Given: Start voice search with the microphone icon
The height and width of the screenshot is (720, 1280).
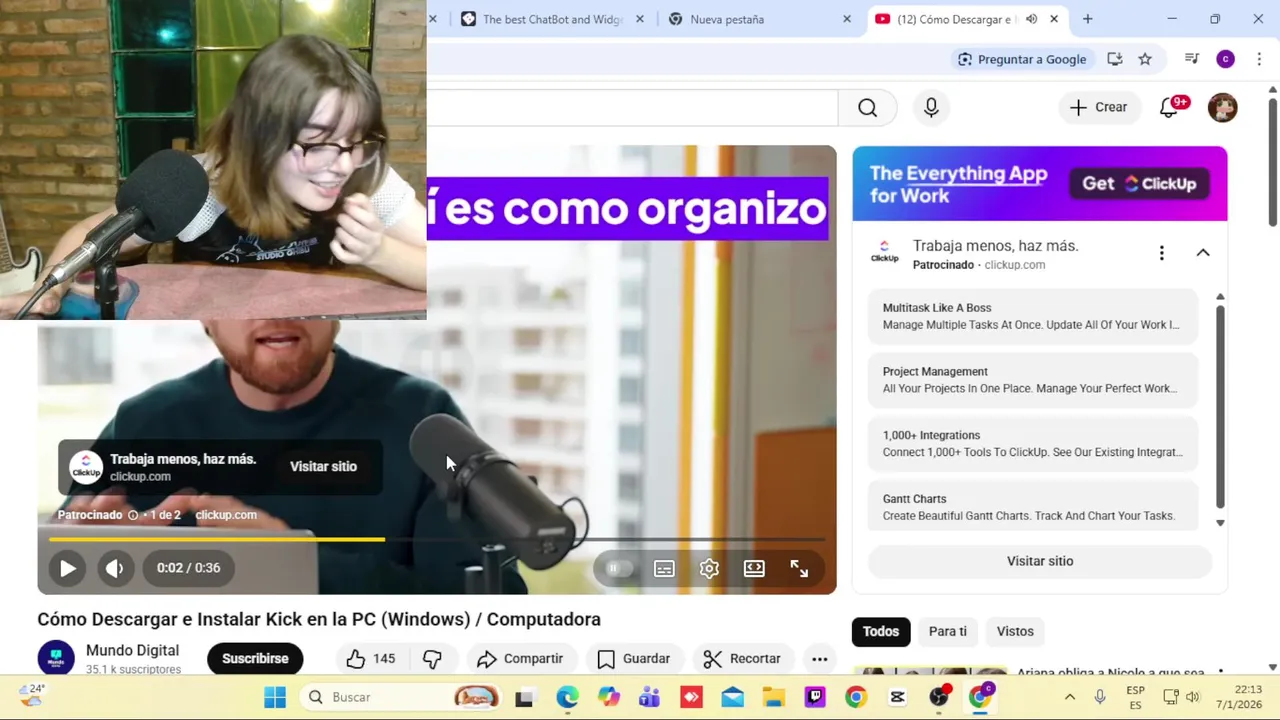Looking at the screenshot, I should pyautogui.click(x=931, y=107).
